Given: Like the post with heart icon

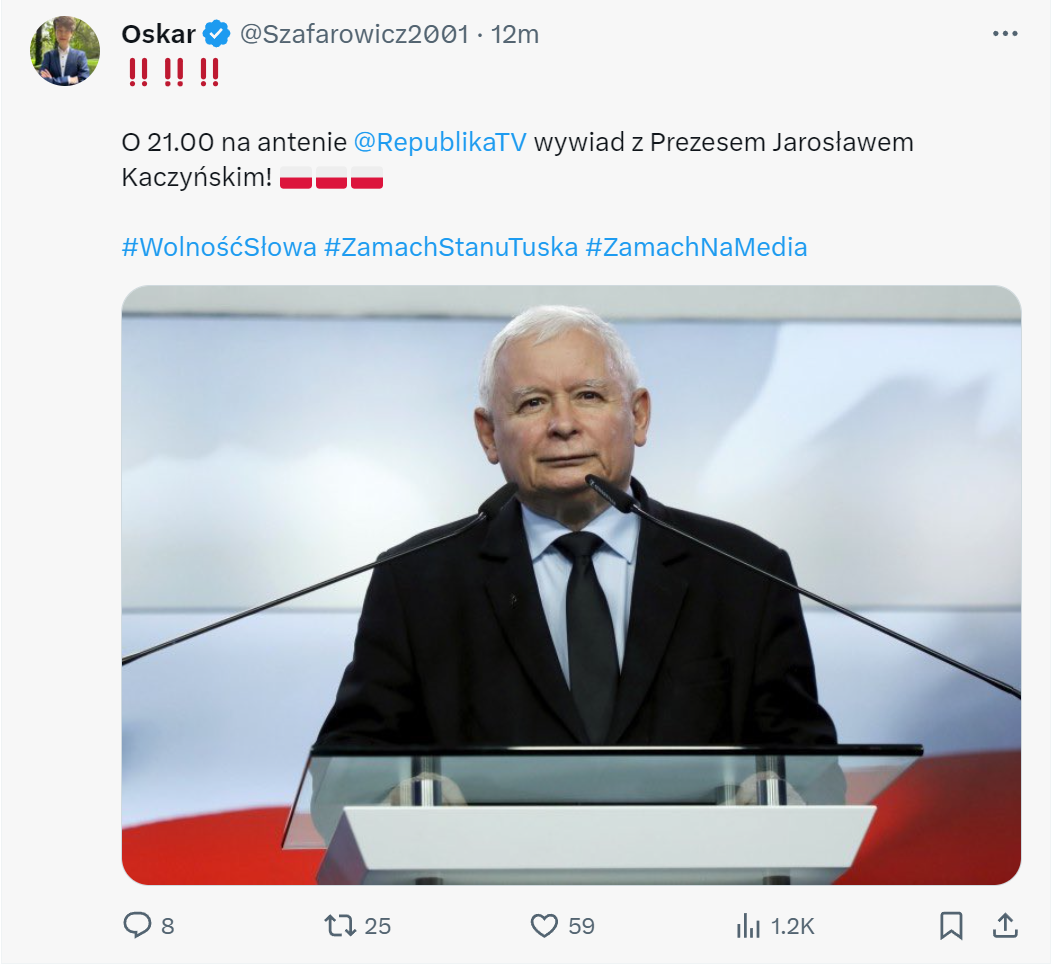Looking at the screenshot, I should [x=544, y=926].
